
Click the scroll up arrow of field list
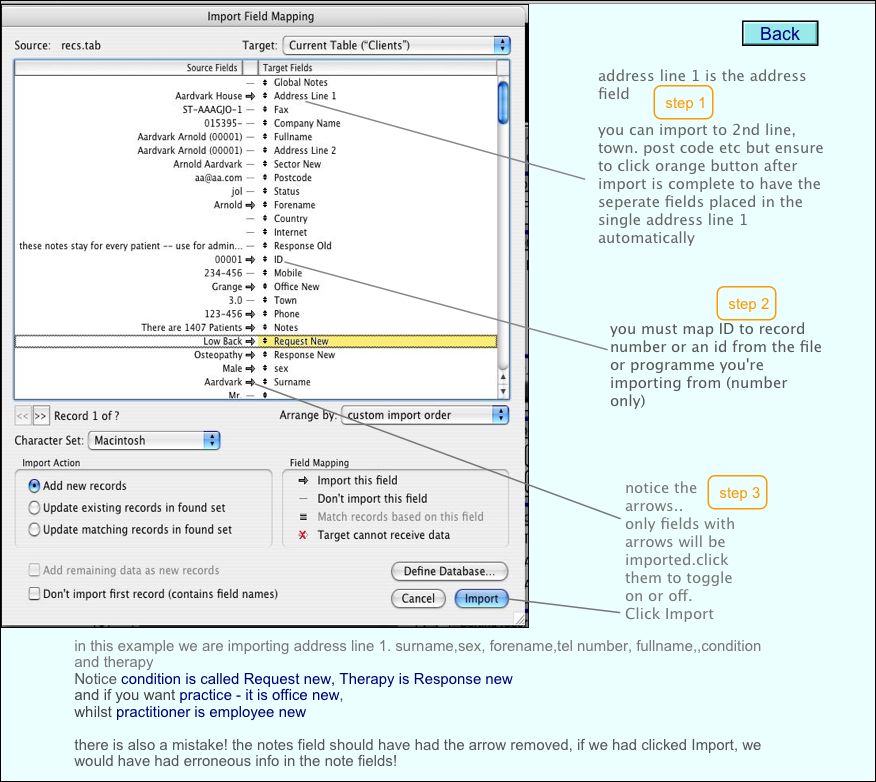pyautogui.click(x=503, y=377)
